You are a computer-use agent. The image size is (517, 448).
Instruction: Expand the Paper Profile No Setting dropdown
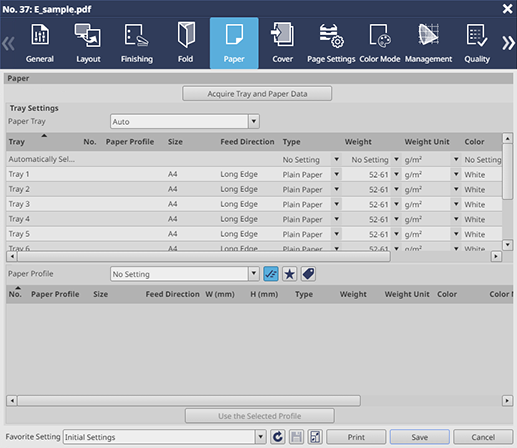(254, 274)
